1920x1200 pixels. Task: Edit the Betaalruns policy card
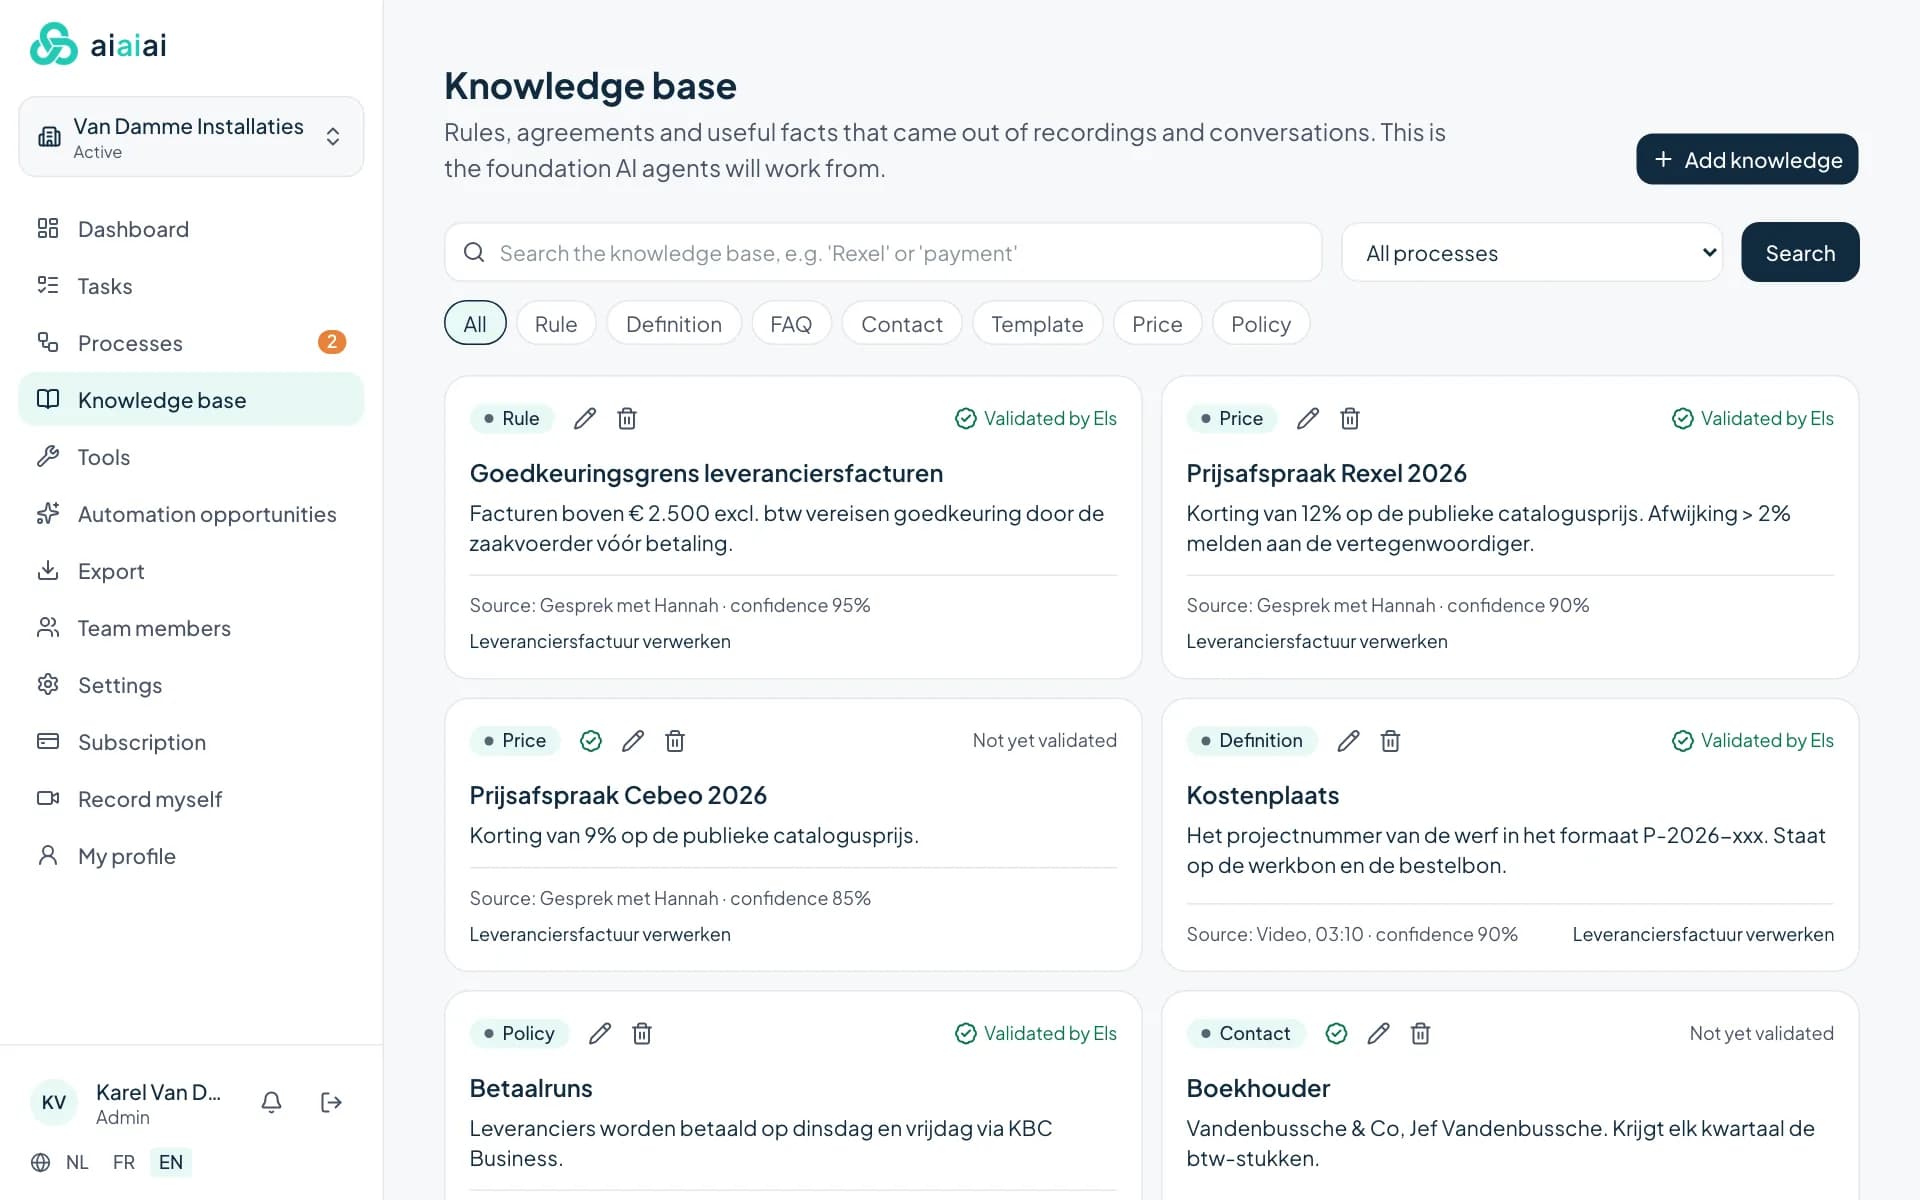coord(600,1033)
